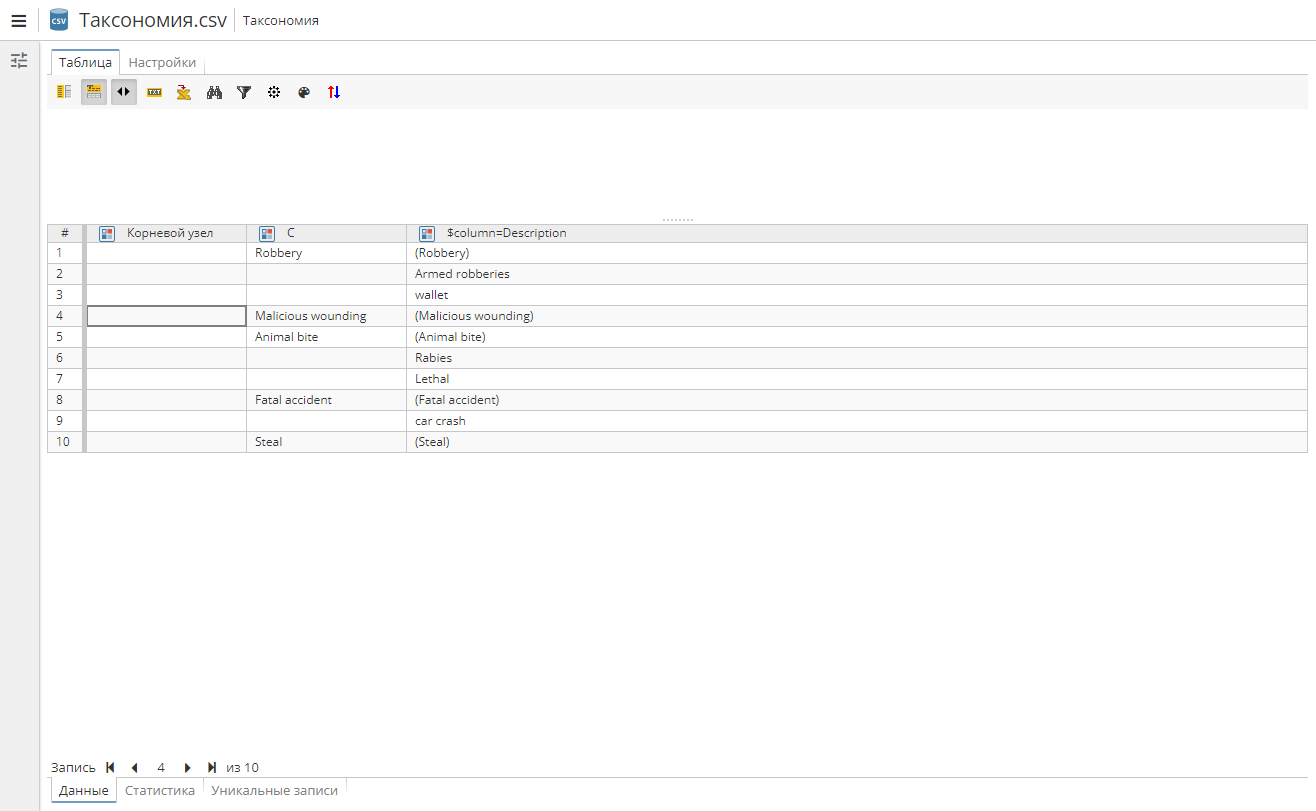Viewport: 1316px width, 811px height.
Task: Open the Статистика bottom tab
Action: coord(160,790)
